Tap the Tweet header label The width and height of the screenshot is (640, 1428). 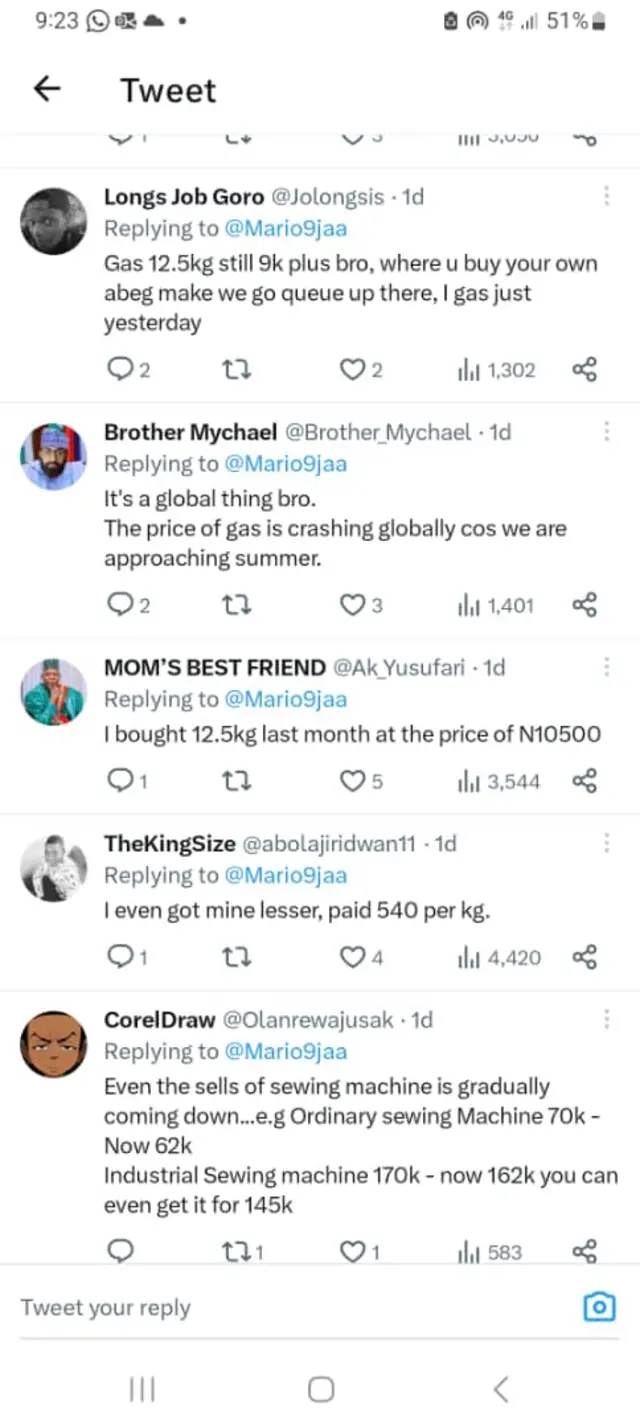168,89
